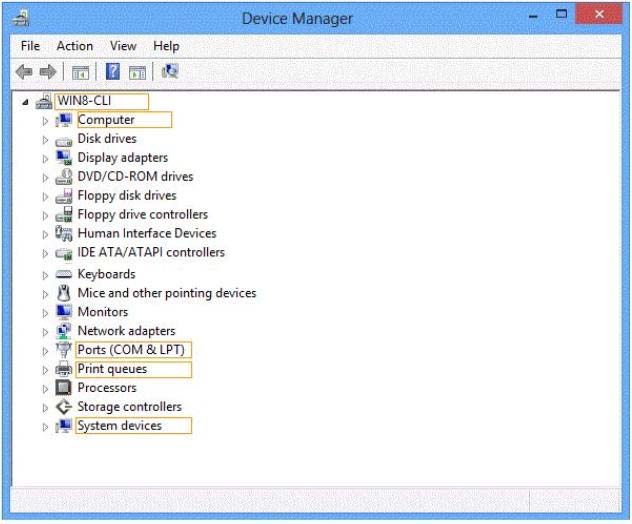Click the IDE ATA/ATAPI controllers icon

click(64, 254)
